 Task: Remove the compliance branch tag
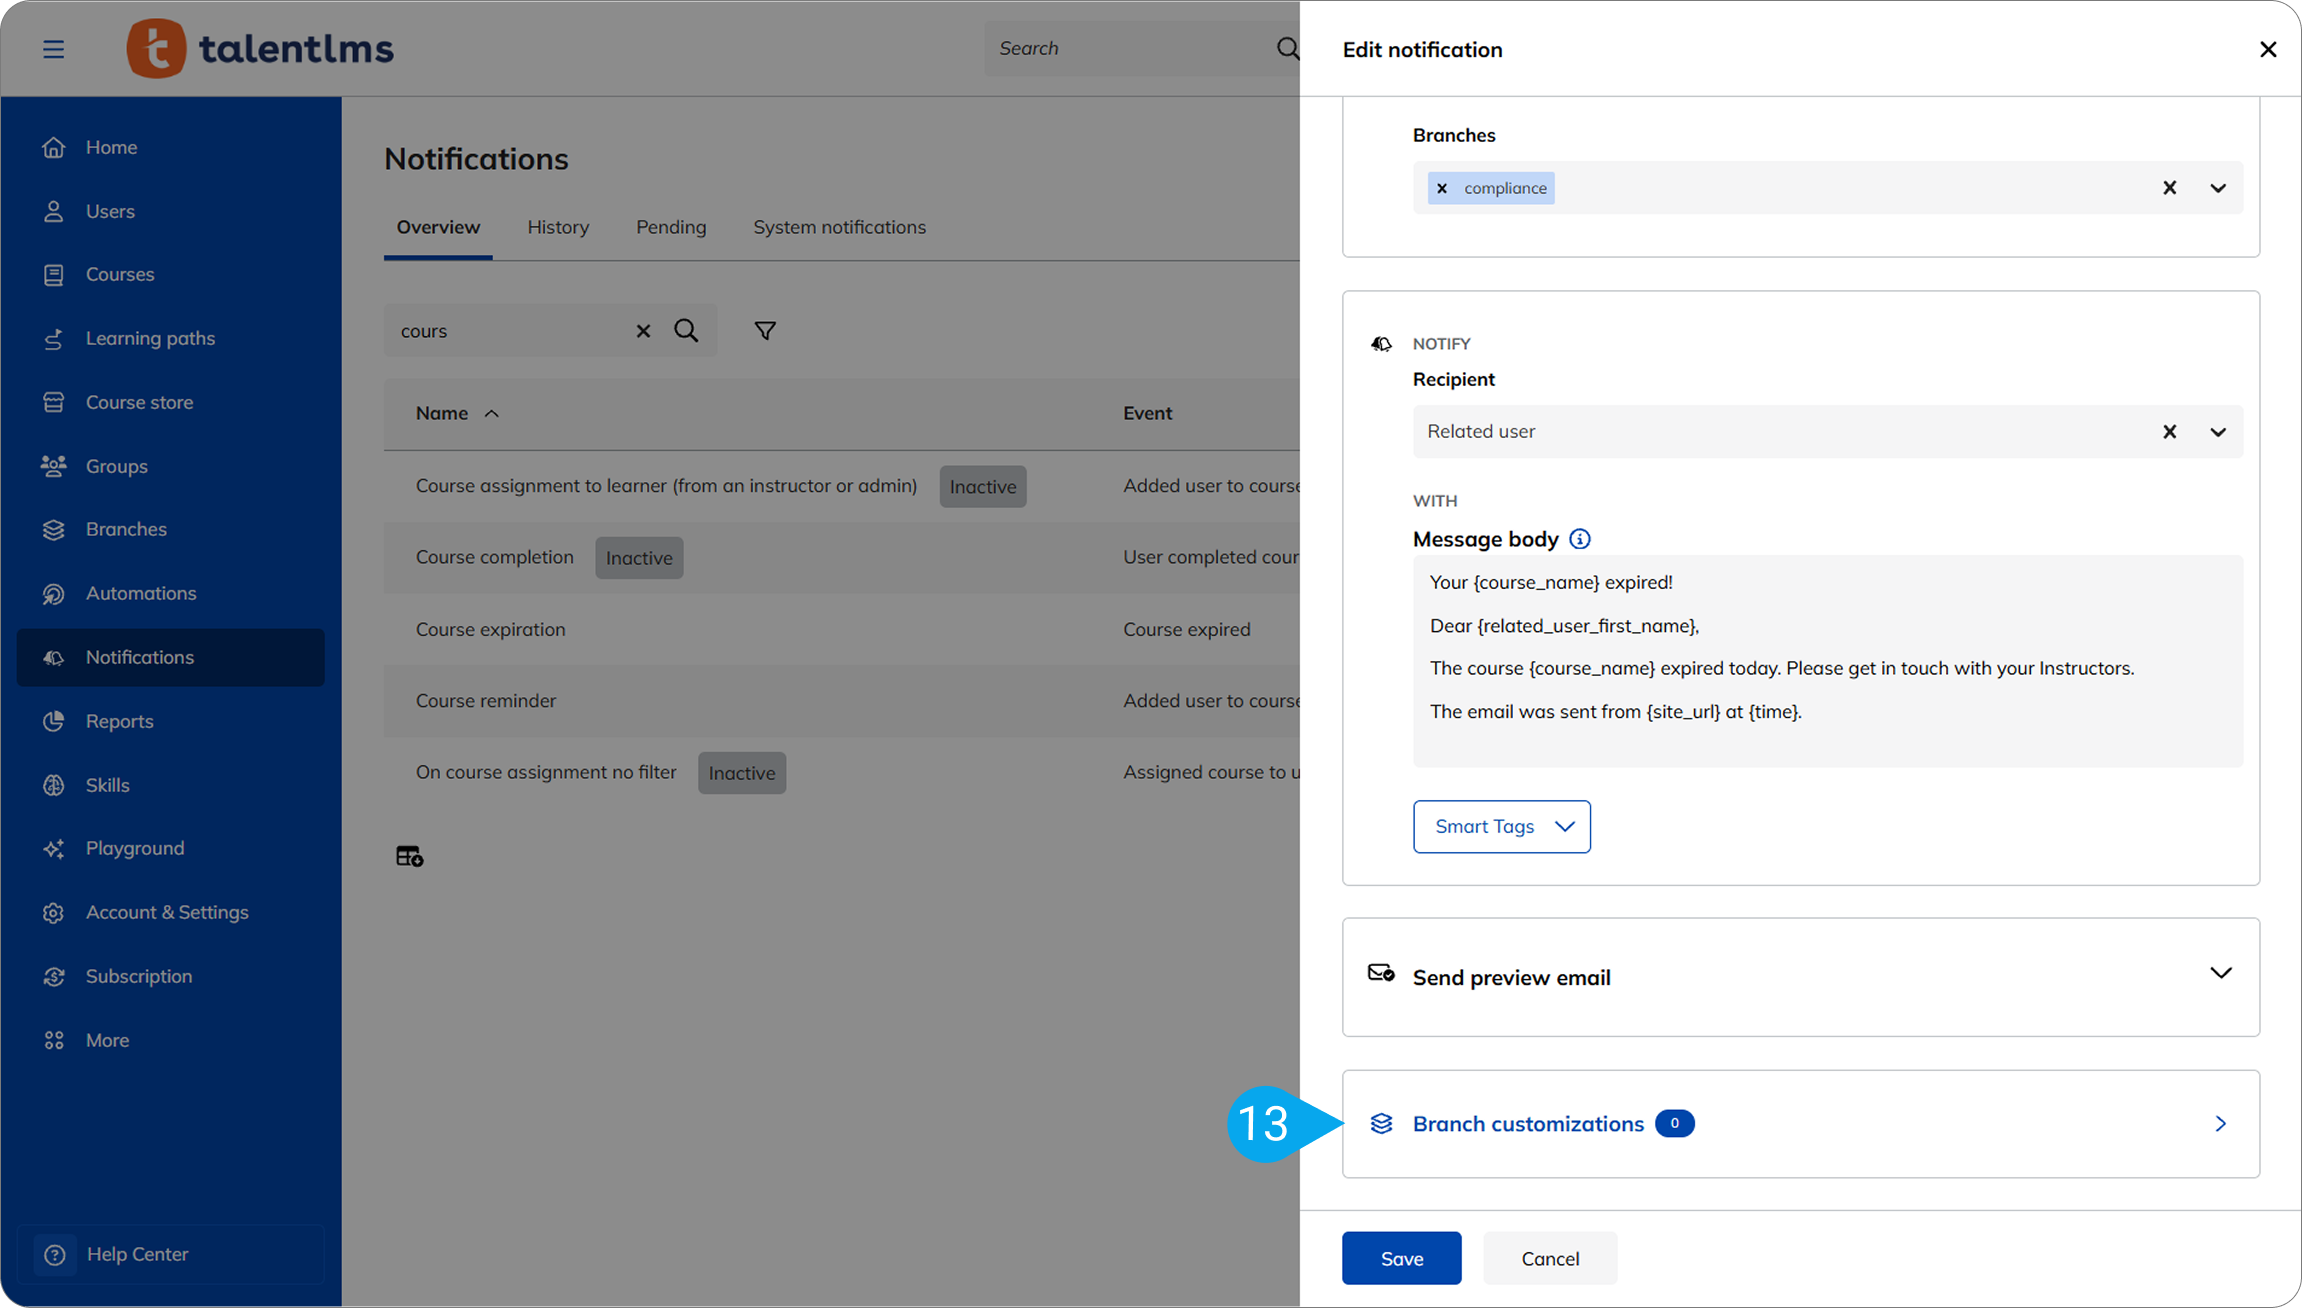1442,188
